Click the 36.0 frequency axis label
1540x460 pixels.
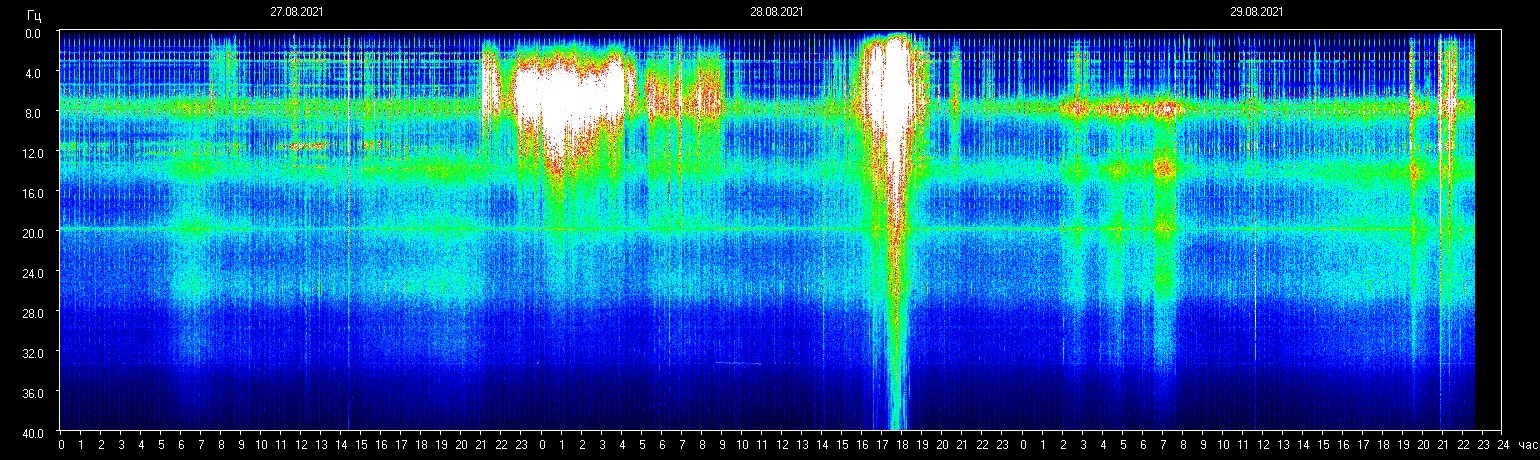[32, 393]
